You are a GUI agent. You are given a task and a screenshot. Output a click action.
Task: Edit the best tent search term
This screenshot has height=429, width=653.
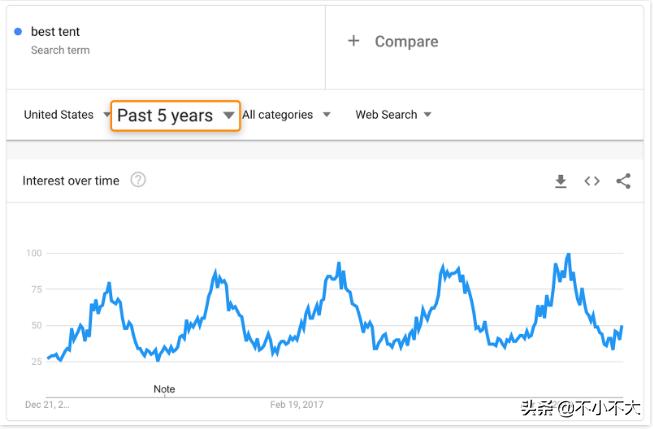pyautogui.click(x=56, y=32)
